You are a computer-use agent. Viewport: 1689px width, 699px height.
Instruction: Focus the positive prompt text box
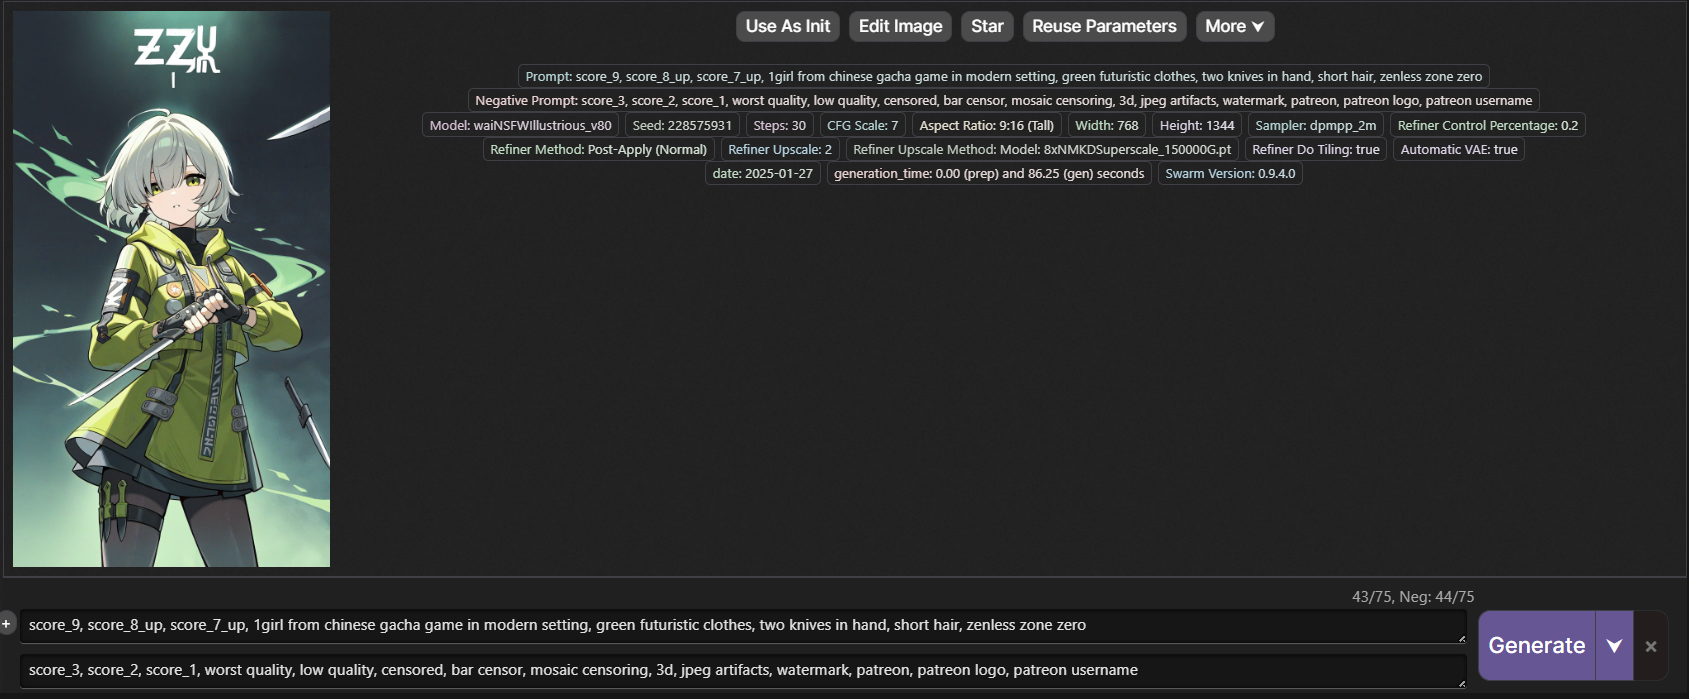[743, 626]
